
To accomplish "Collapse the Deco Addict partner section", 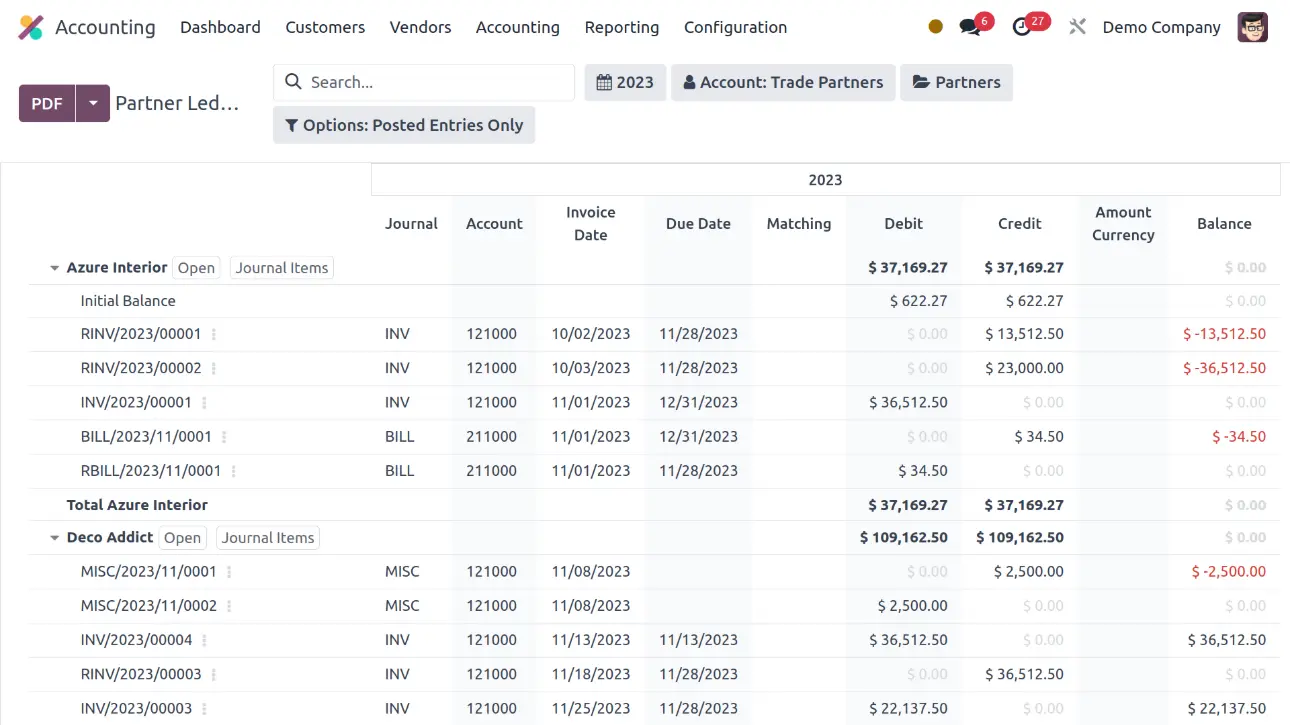I will [54, 538].
